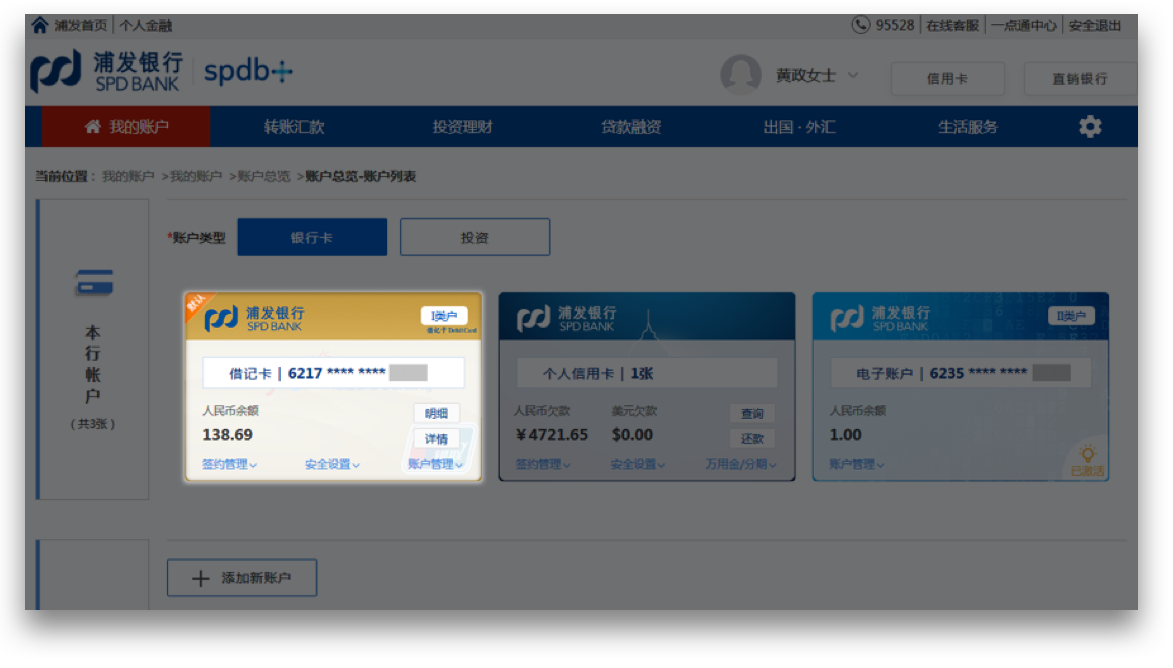Click 还款 on the credit card
Screen dimensions: 1173x668
pyautogui.click(x=752, y=439)
